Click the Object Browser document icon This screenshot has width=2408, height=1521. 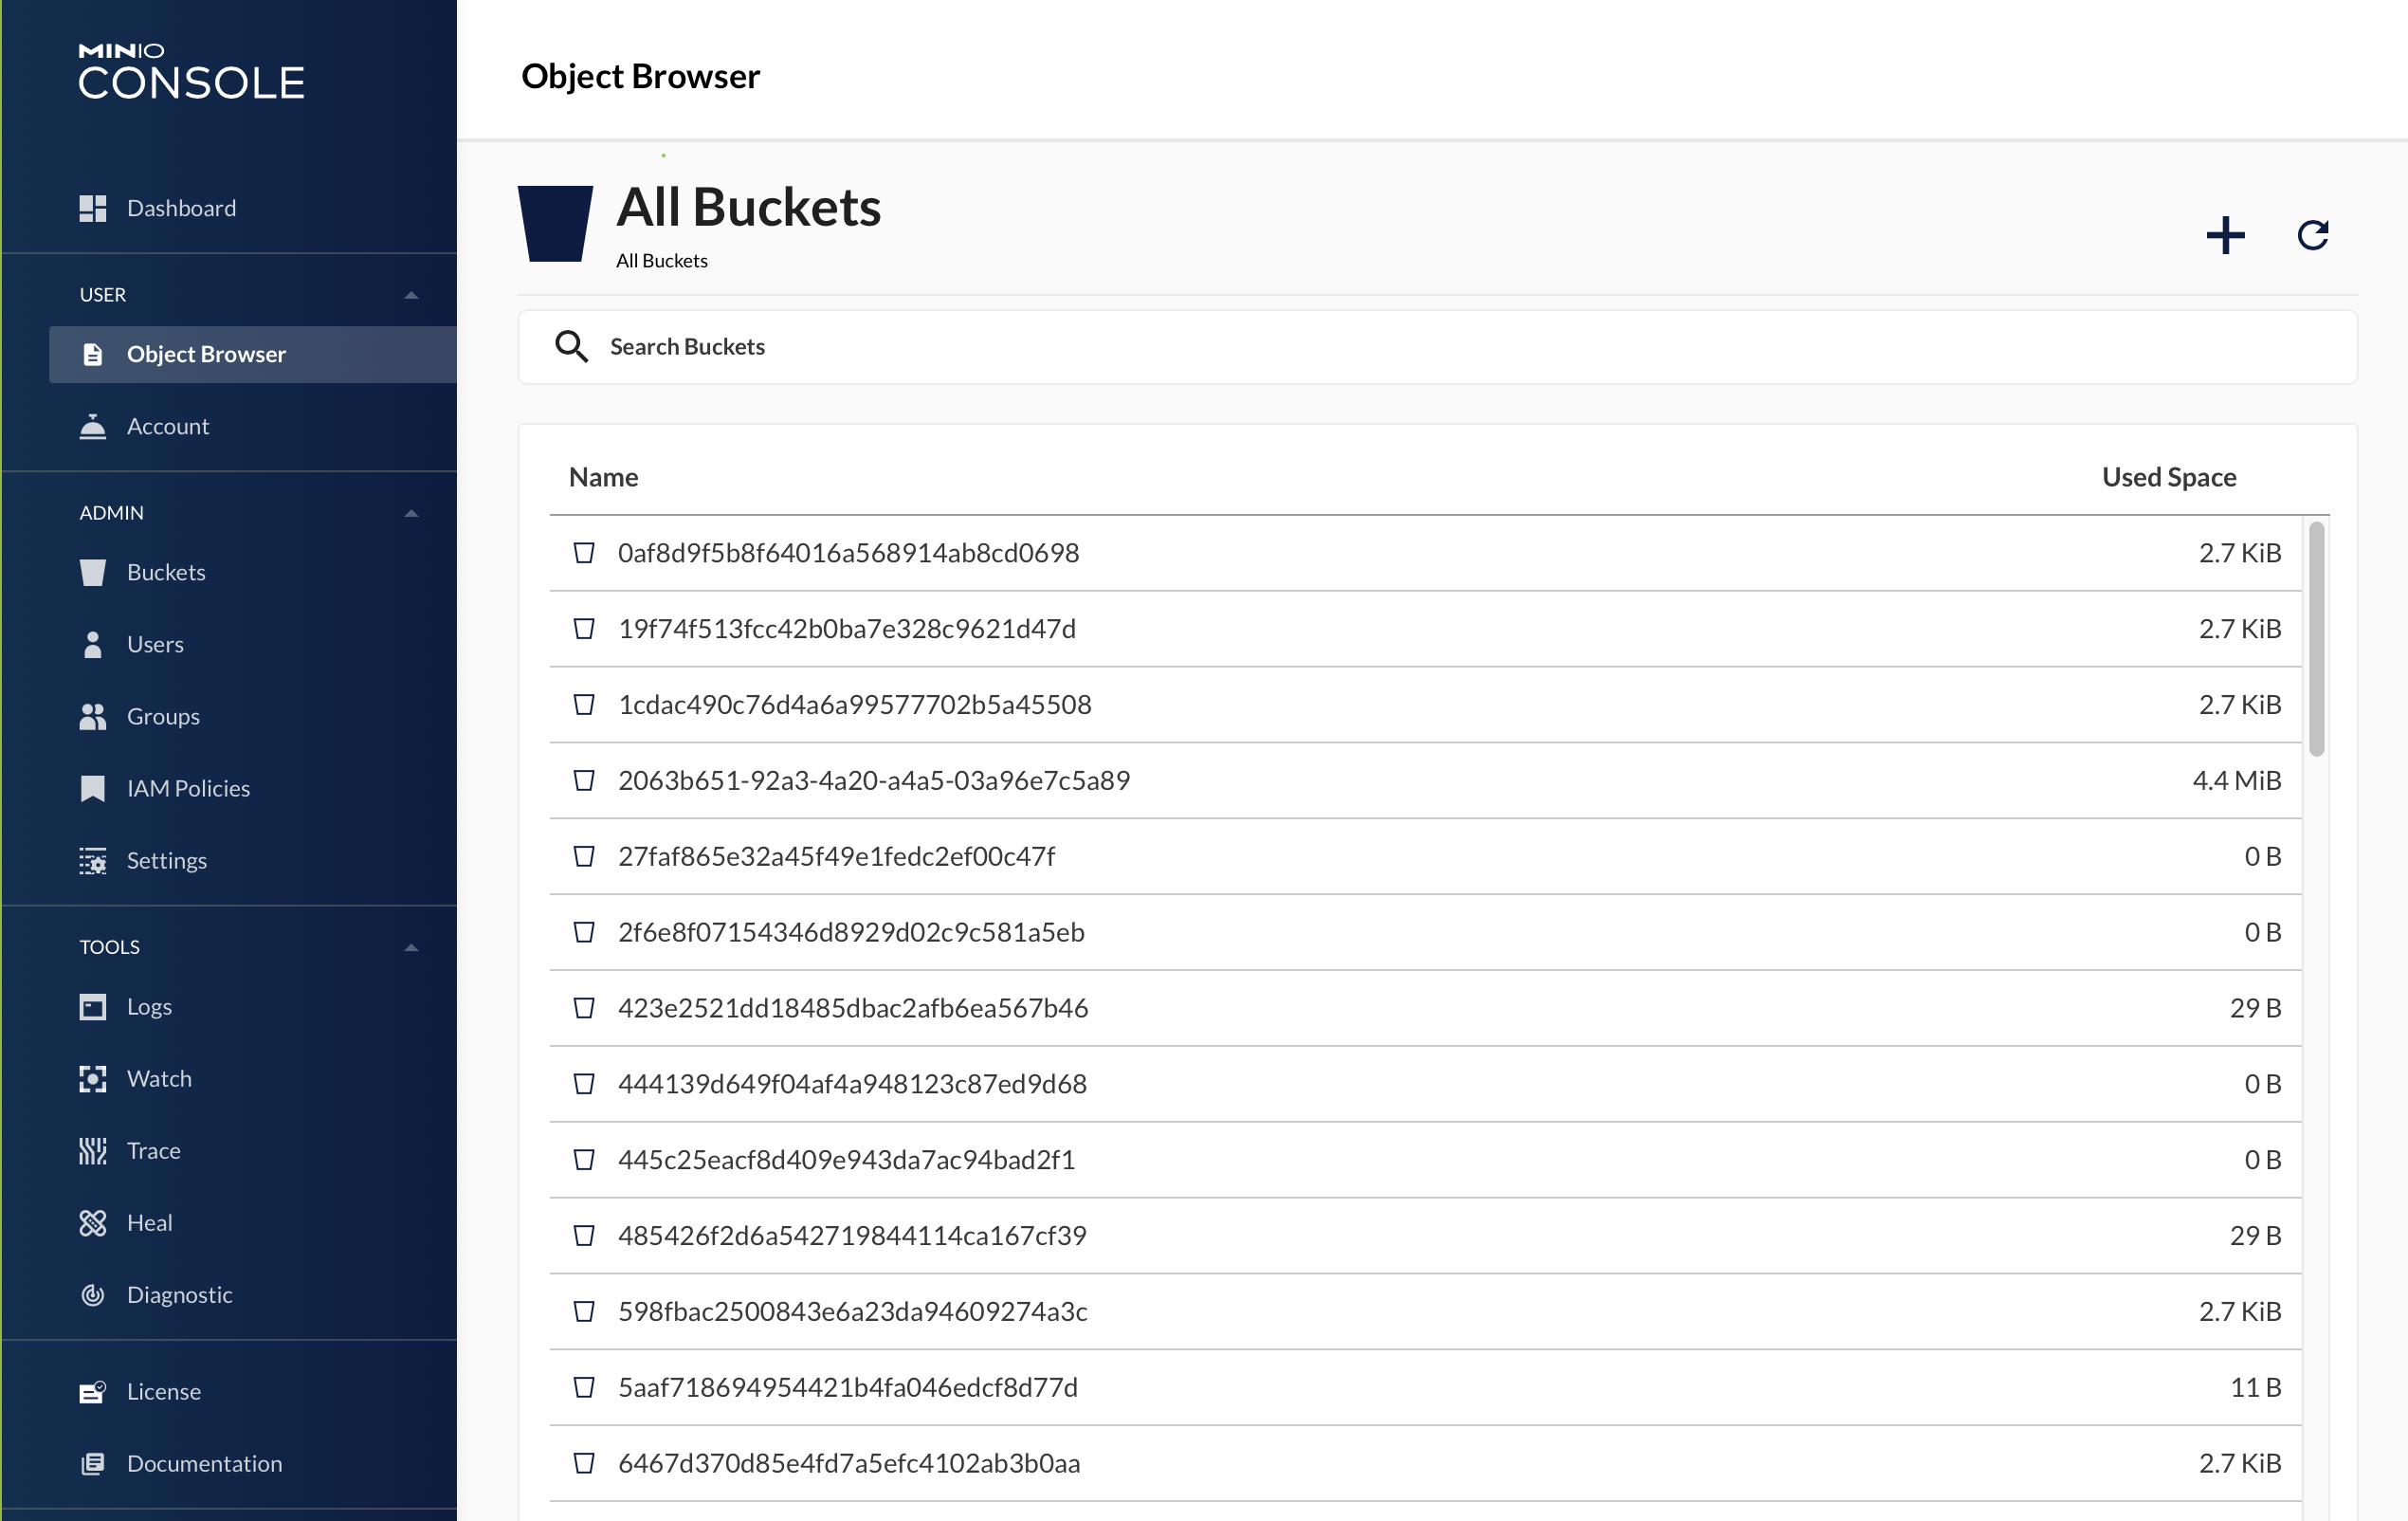pyautogui.click(x=93, y=354)
